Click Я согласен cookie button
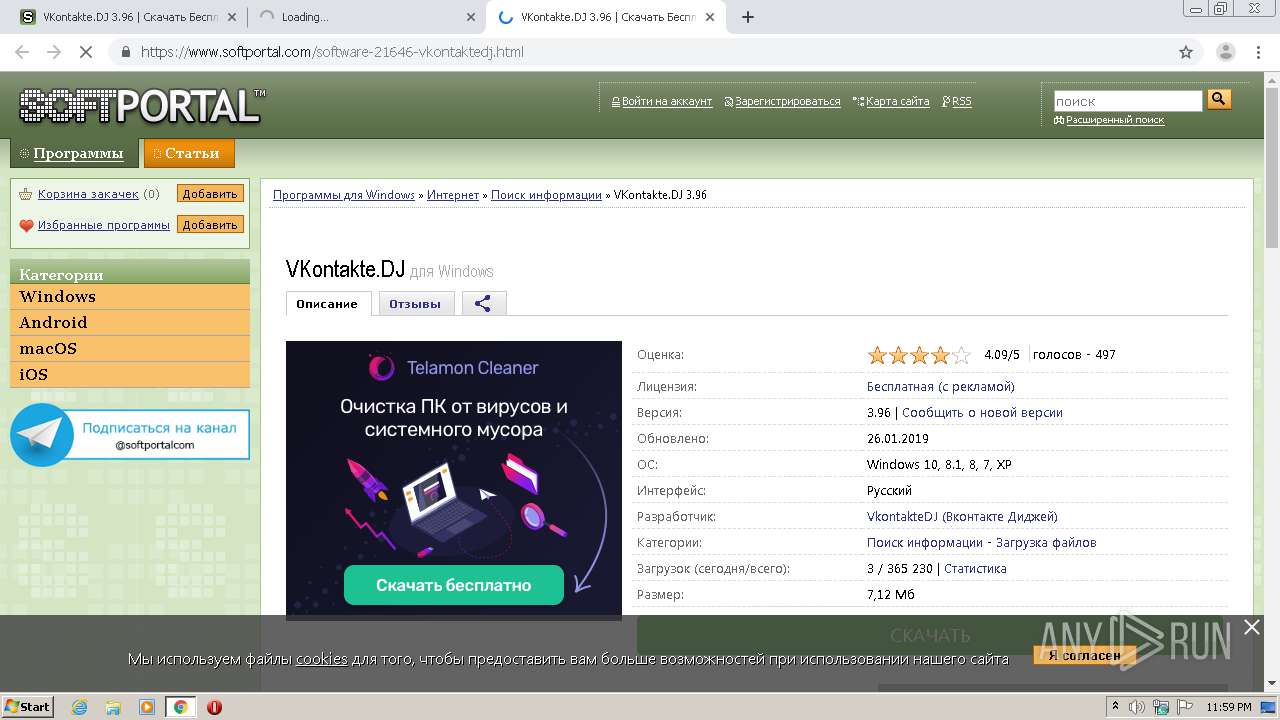Viewport: 1280px width, 720px height. tap(1085, 655)
